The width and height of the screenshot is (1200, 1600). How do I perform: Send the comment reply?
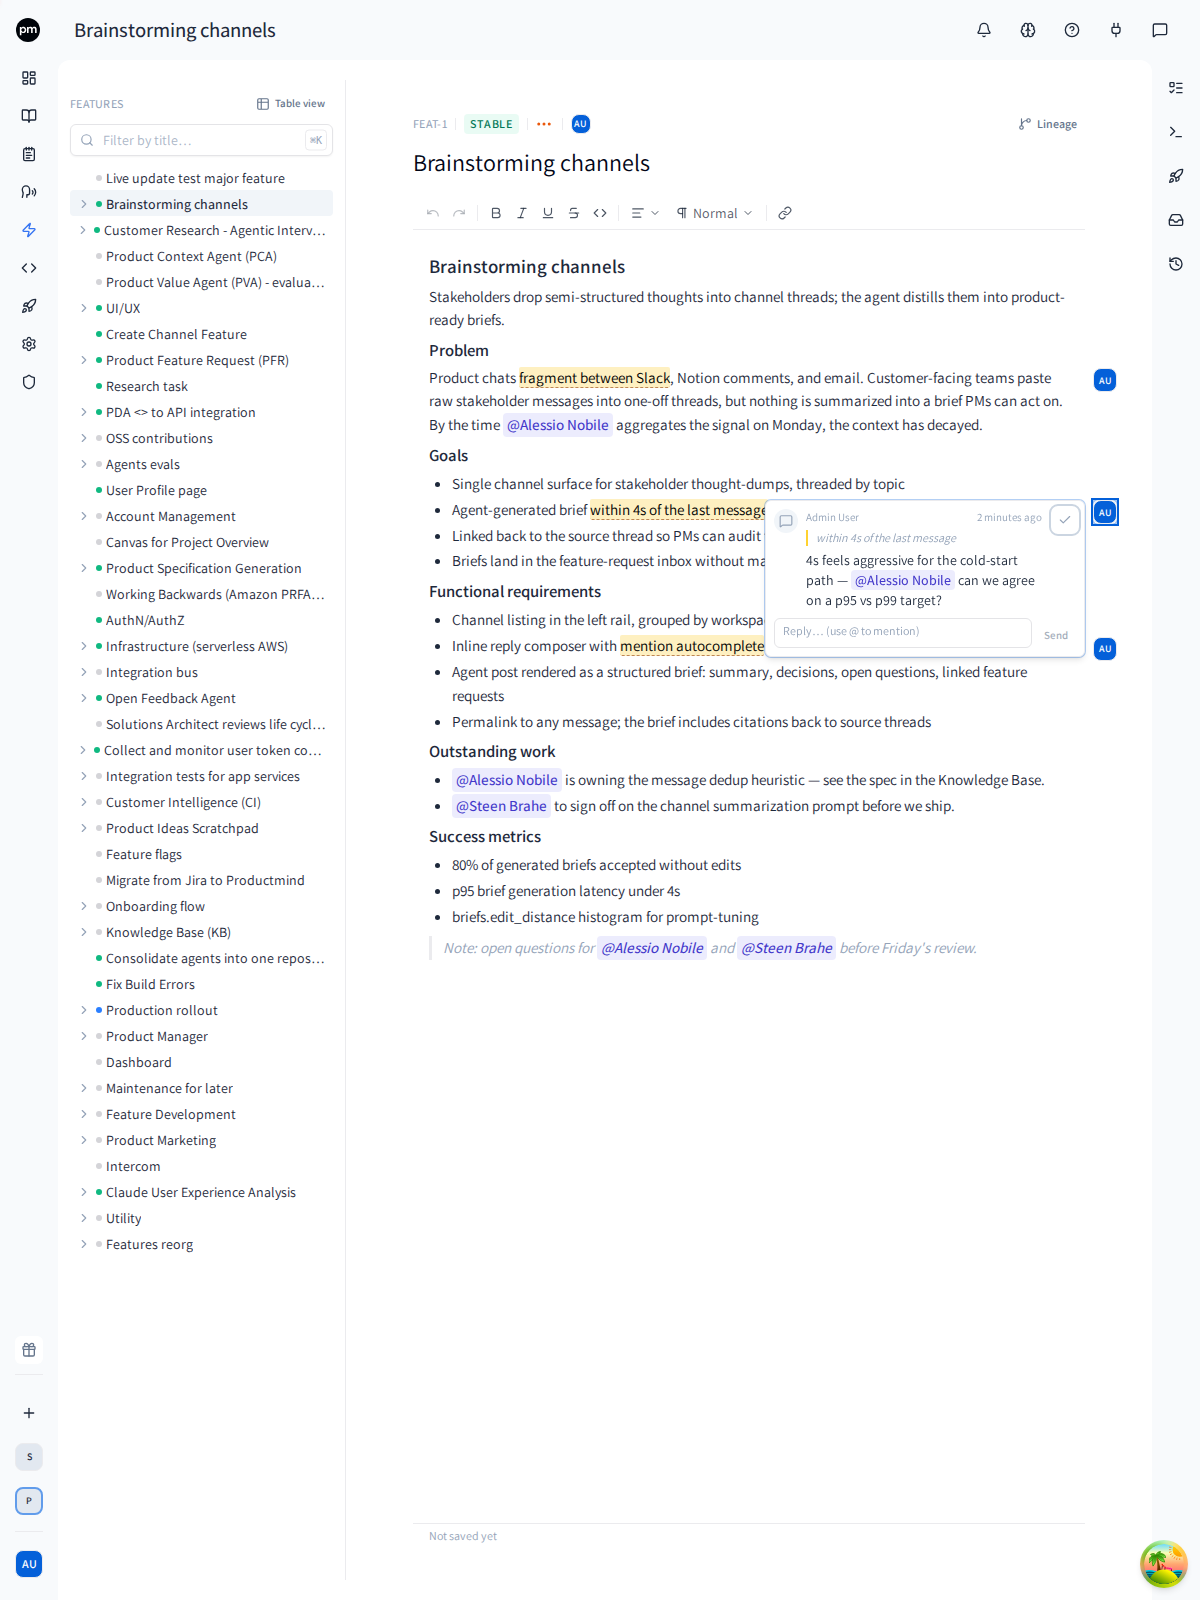(x=1056, y=635)
